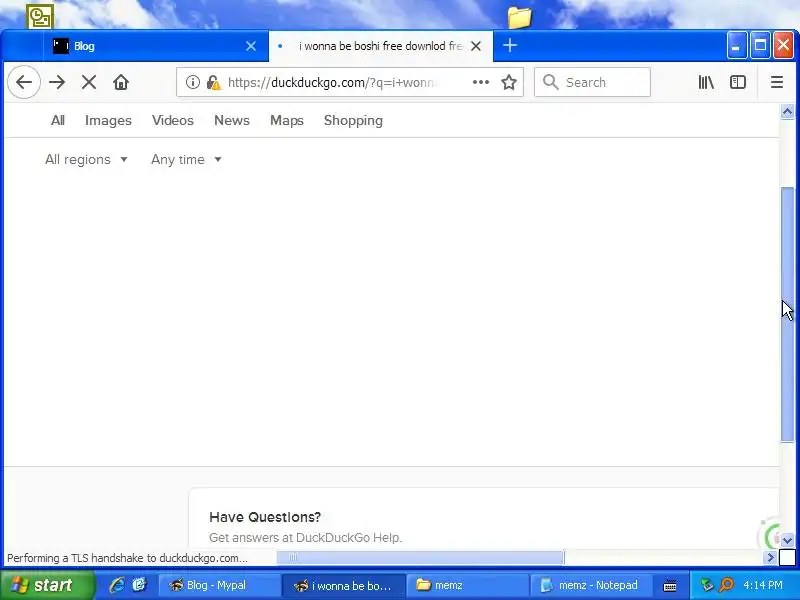Toggle the sidebar view icon
The height and width of the screenshot is (600, 800).
pyautogui.click(x=738, y=82)
